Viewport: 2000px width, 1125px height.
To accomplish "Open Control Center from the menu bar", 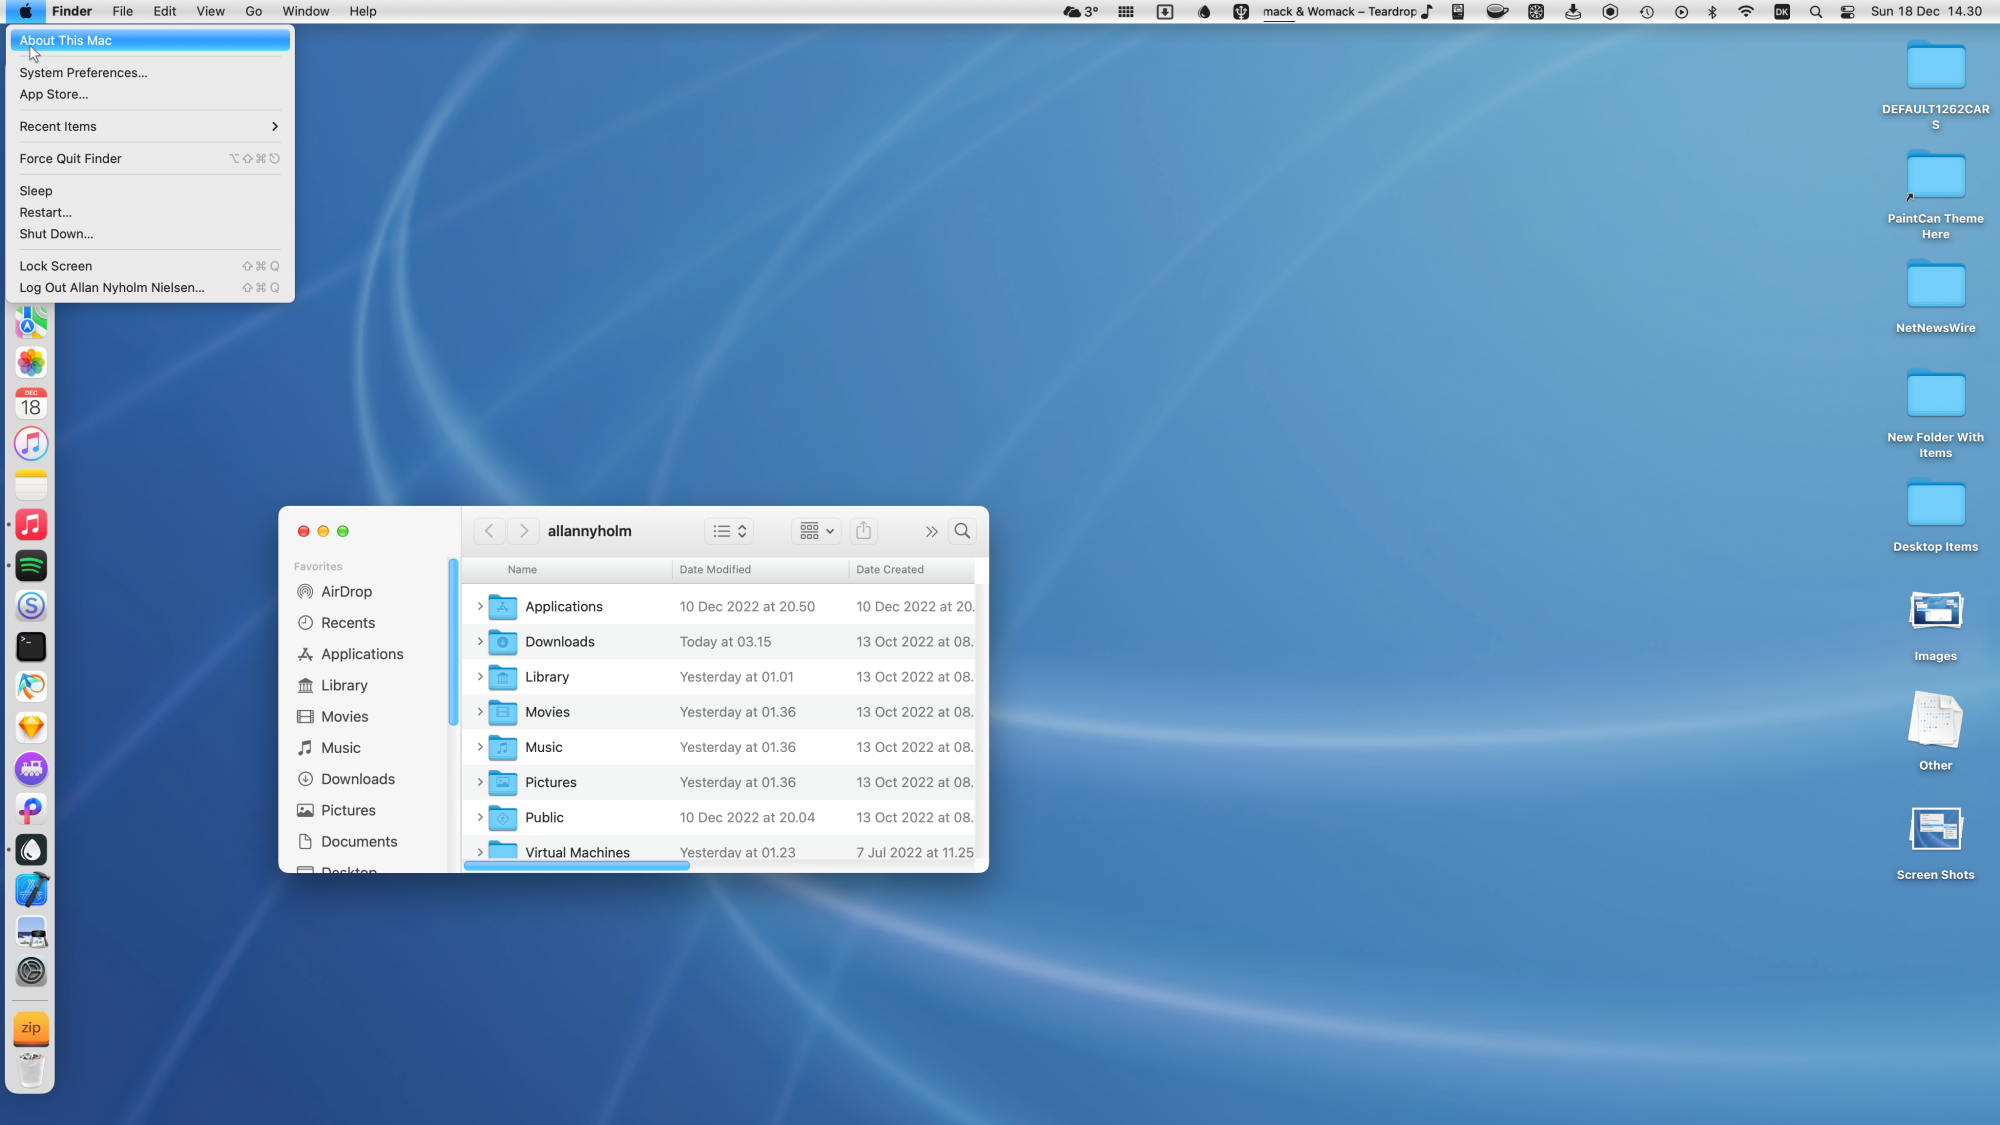I will (1848, 12).
